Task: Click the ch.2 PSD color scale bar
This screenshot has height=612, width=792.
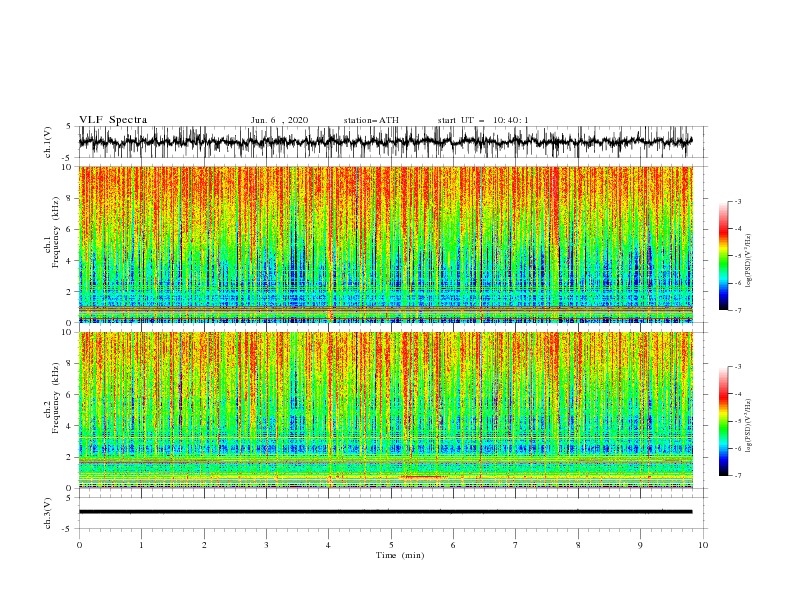Action: click(723, 421)
